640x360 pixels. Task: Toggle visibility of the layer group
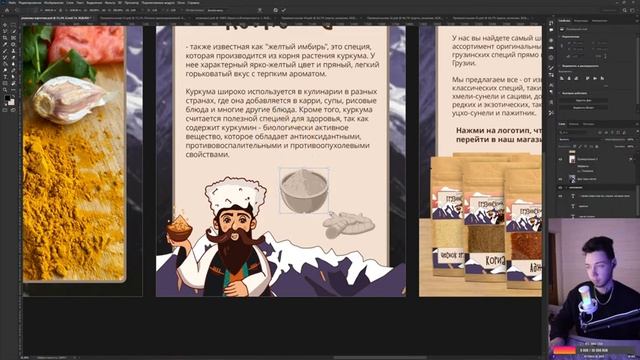[560, 187]
